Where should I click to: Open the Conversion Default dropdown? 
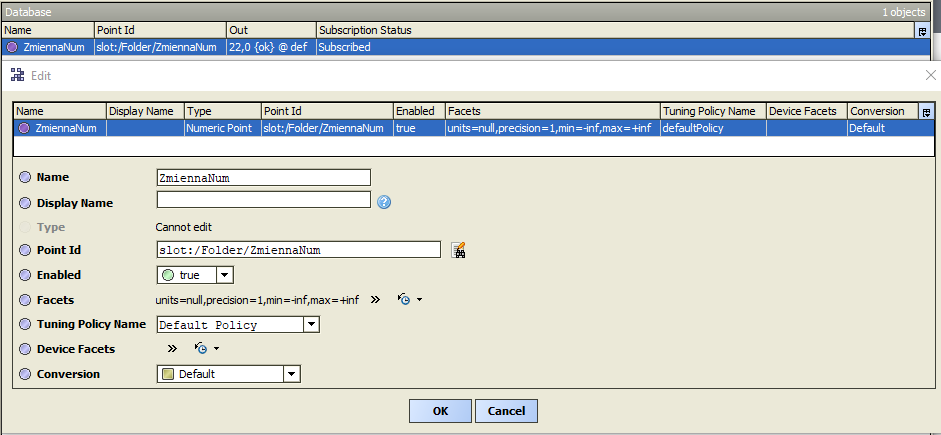point(292,374)
